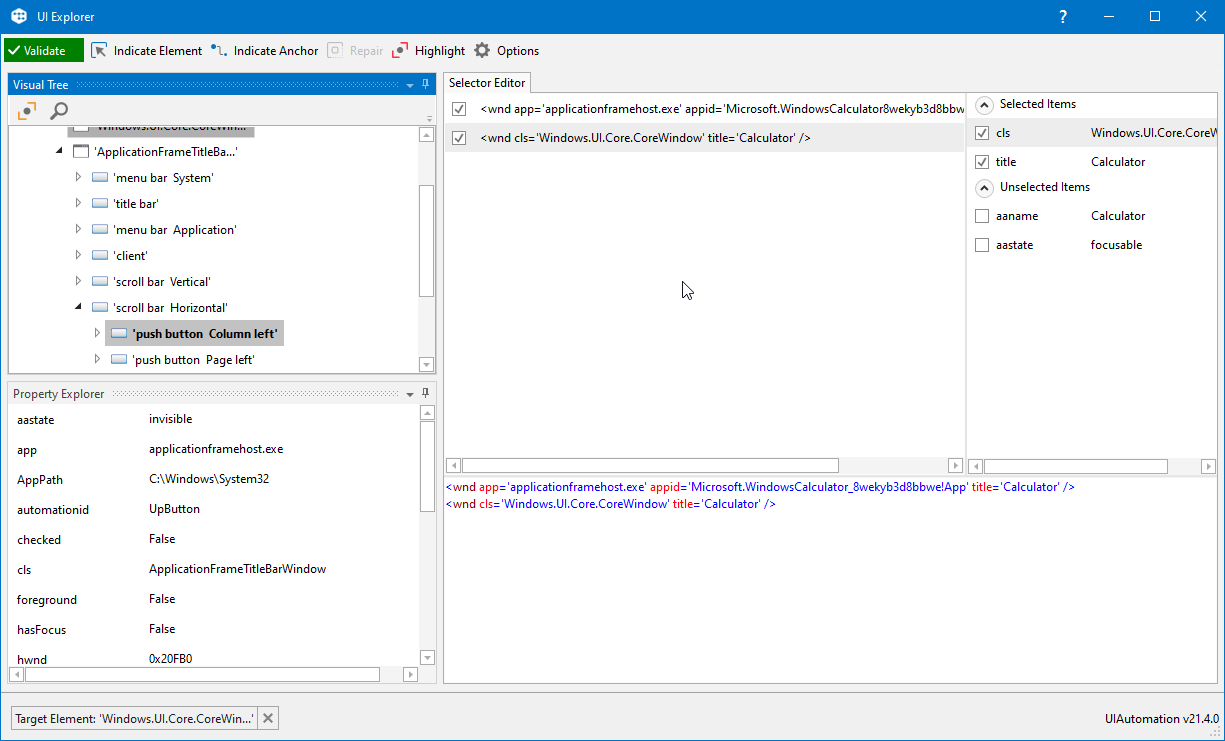Open the help question mark in title bar

1063,16
